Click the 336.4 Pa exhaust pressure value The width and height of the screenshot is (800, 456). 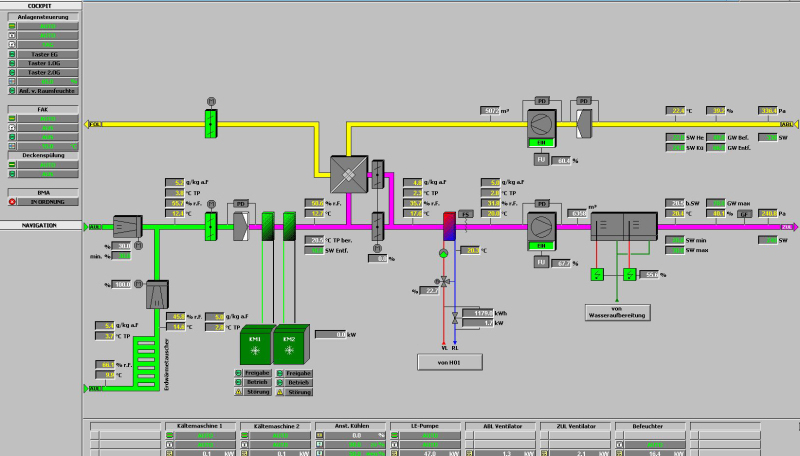pyautogui.click(x=767, y=110)
